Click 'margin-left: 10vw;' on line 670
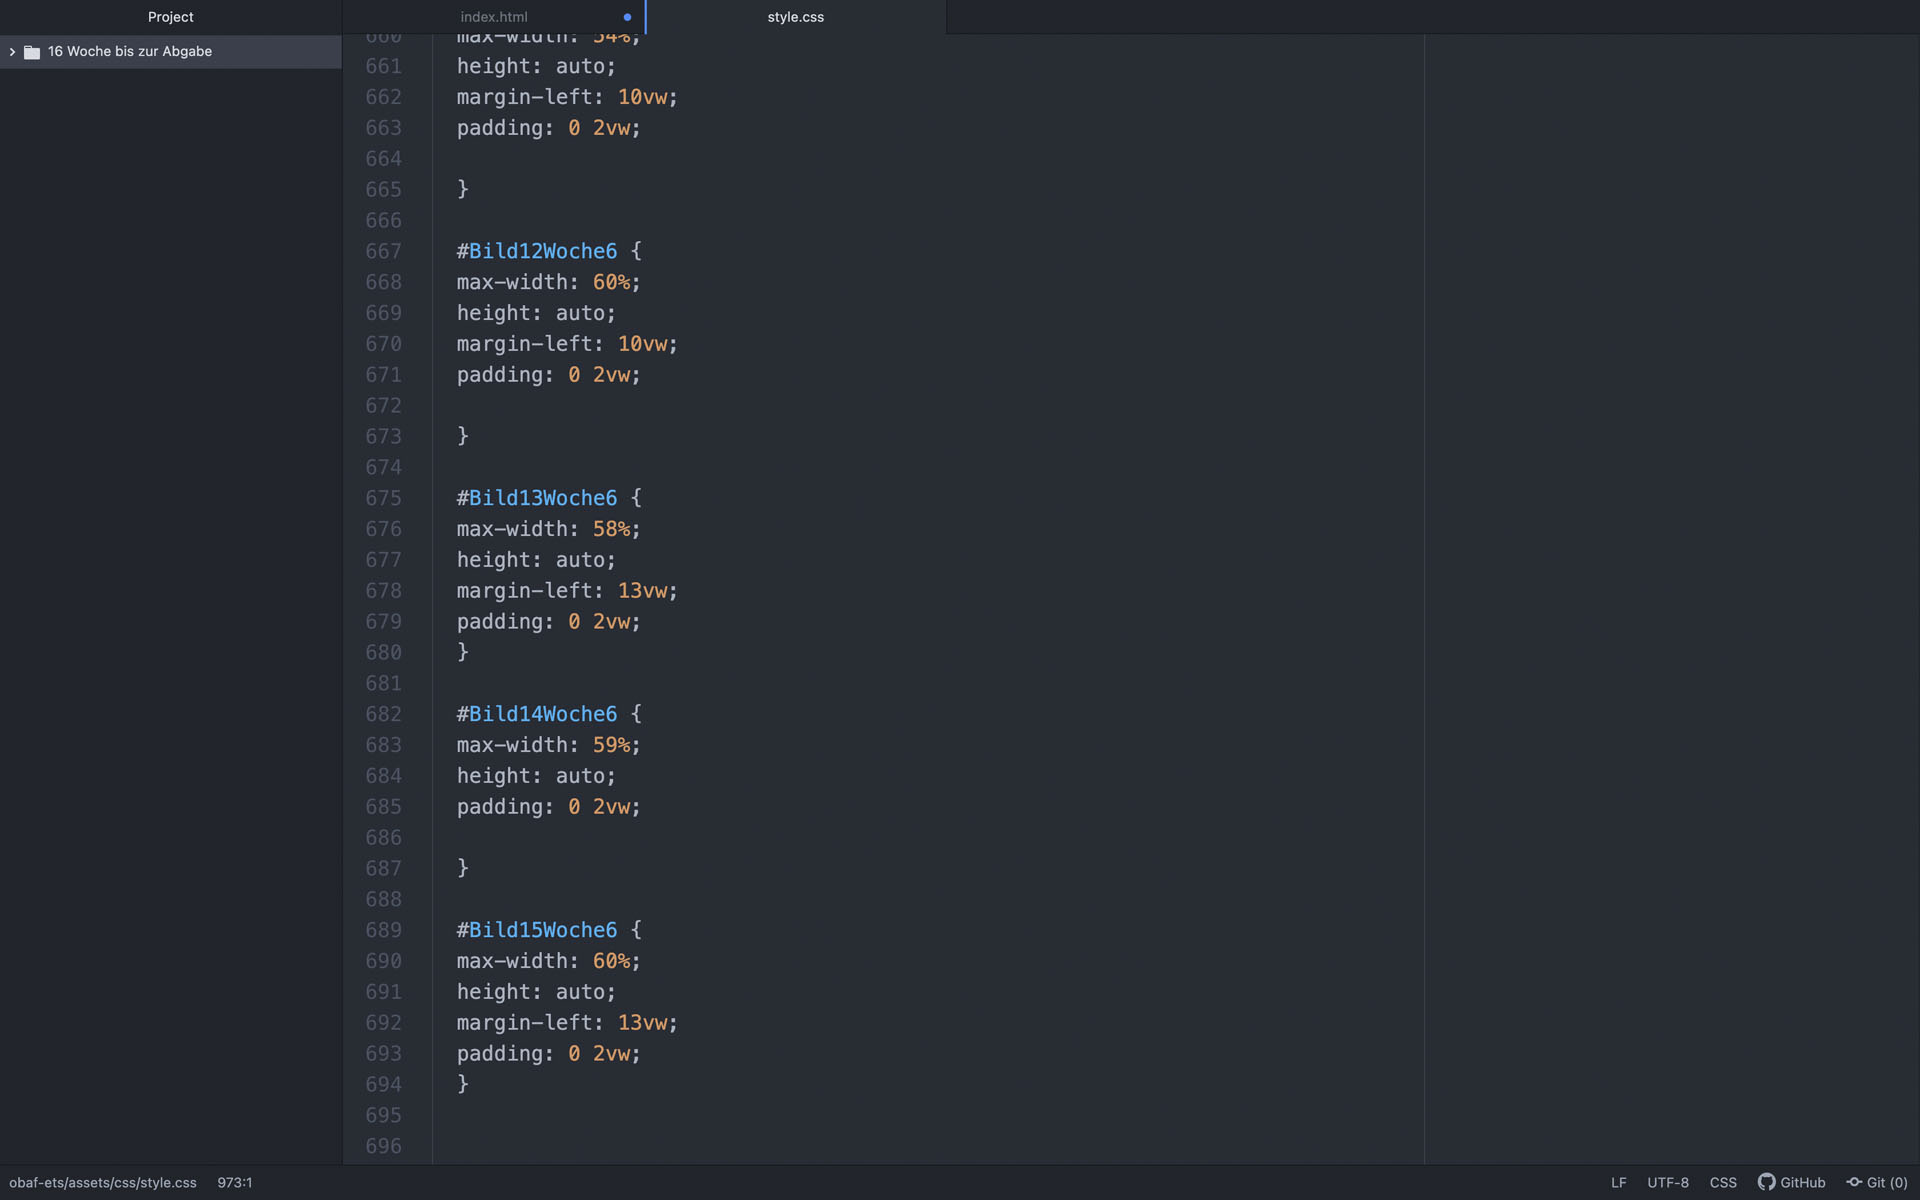 point(567,344)
